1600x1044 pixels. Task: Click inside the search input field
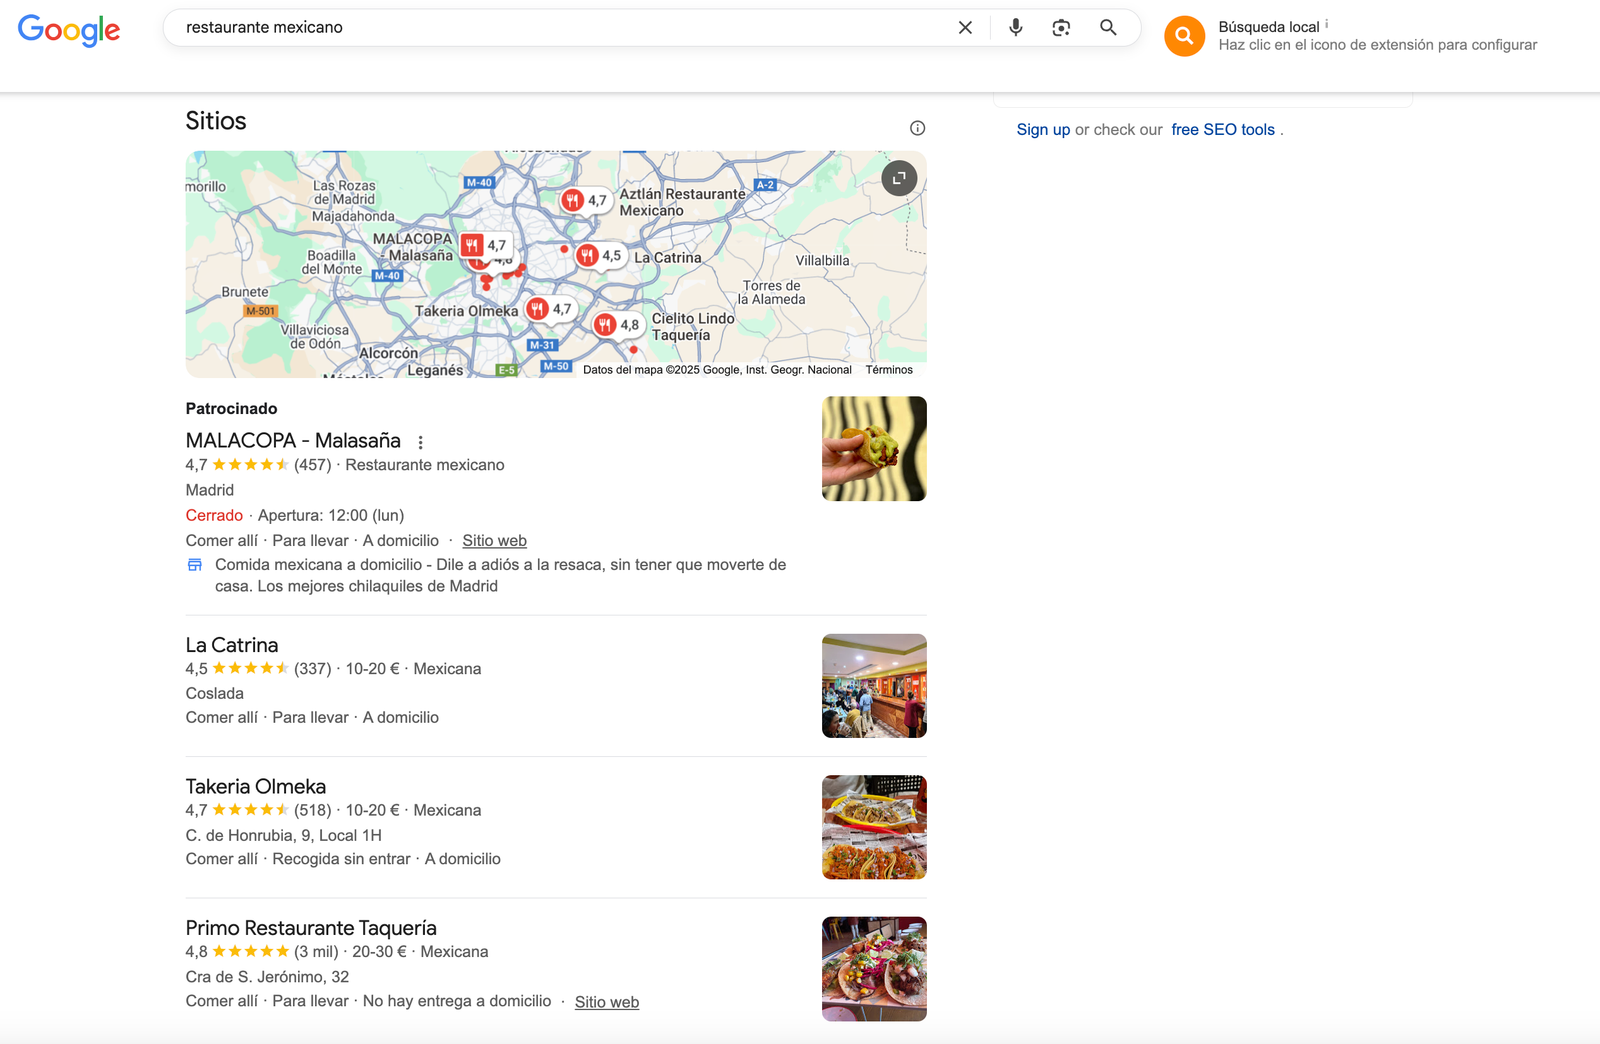pyautogui.click(x=500, y=27)
